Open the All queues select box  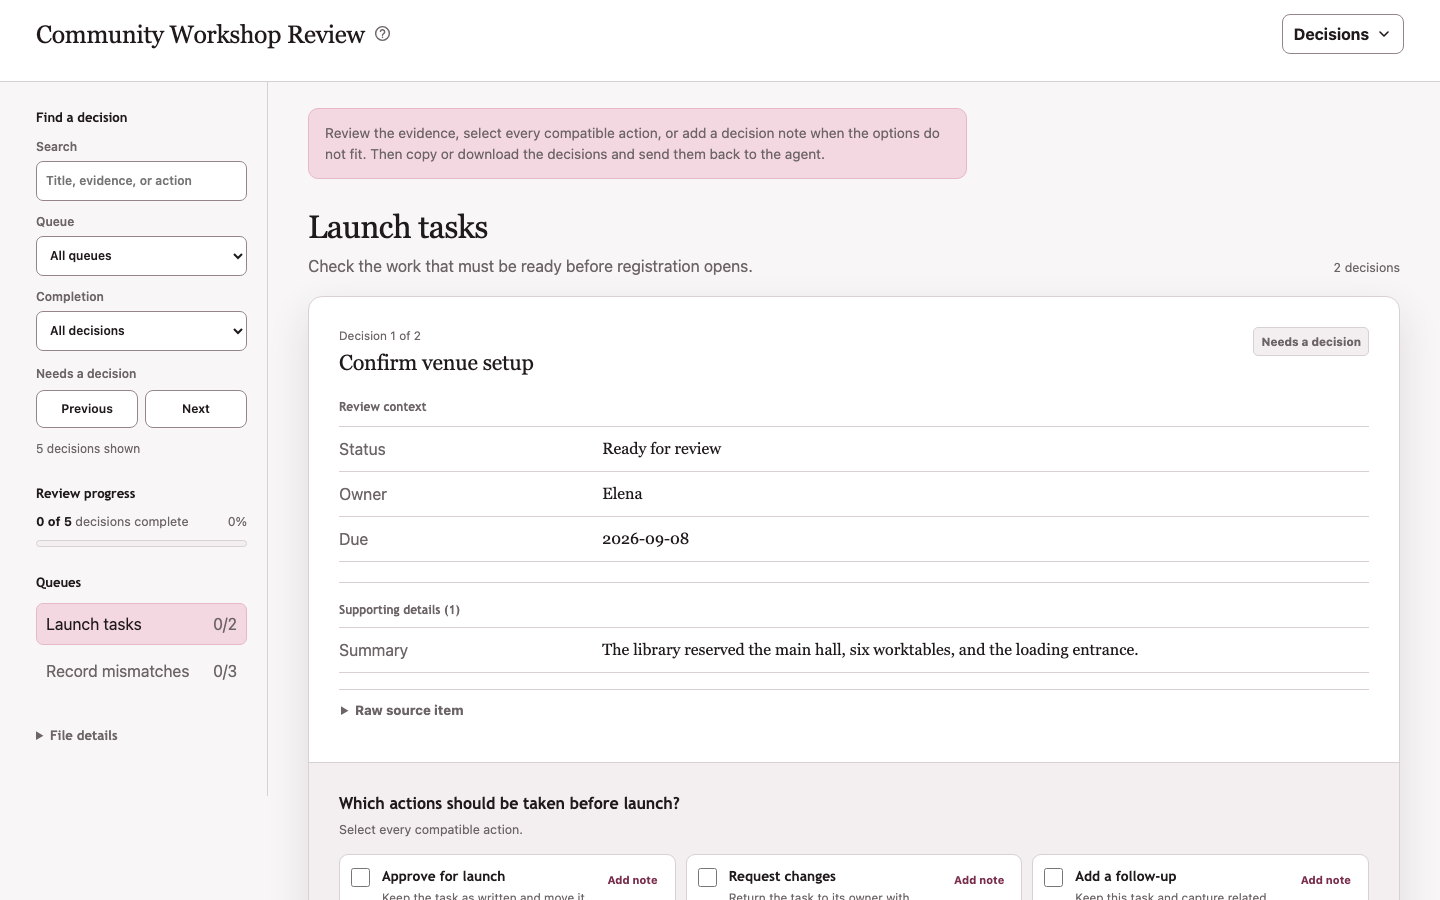(x=141, y=256)
